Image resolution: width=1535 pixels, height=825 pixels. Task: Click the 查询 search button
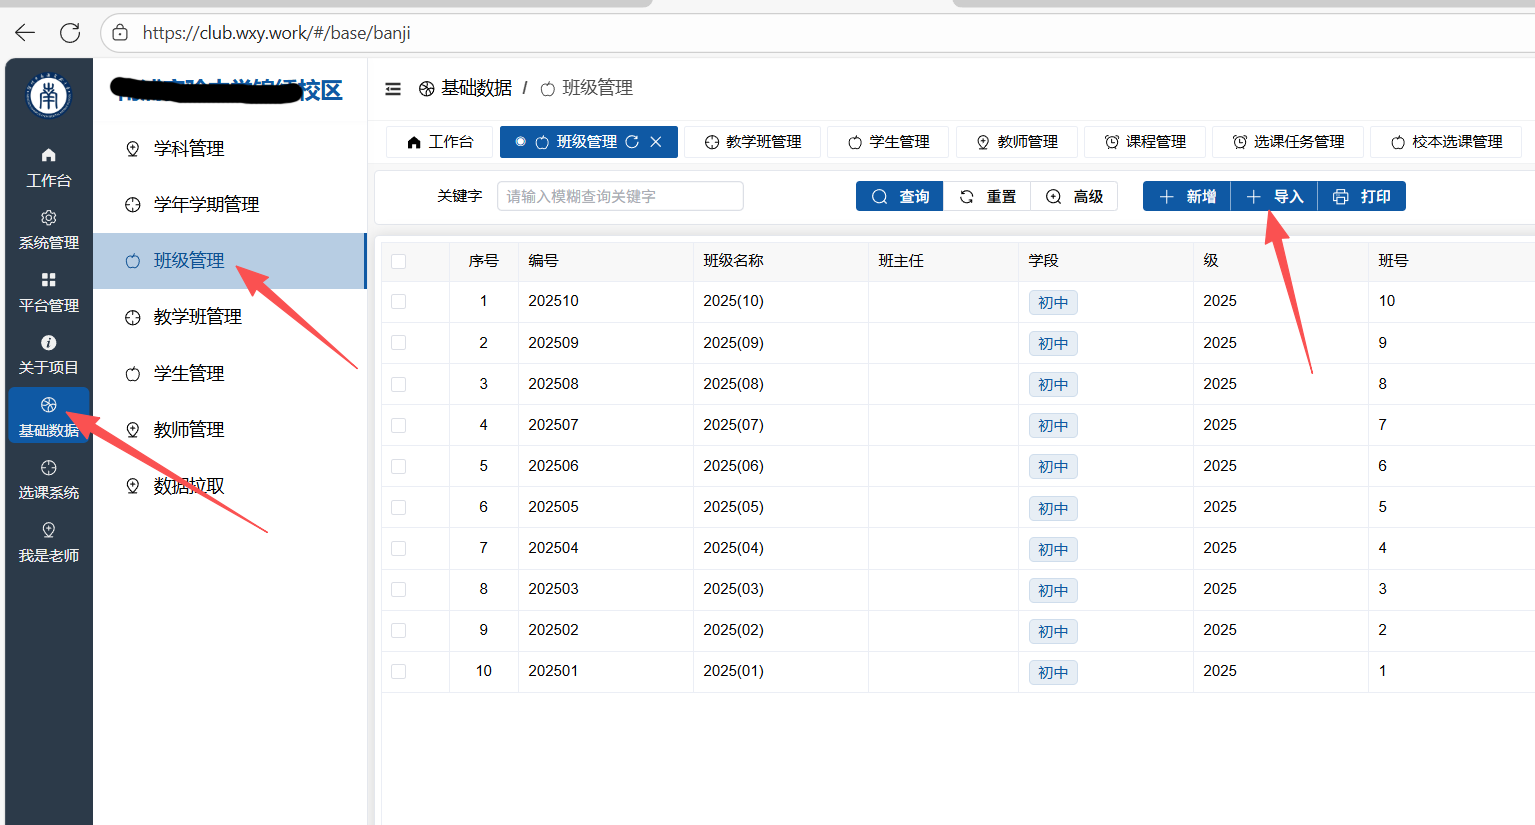coord(900,197)
